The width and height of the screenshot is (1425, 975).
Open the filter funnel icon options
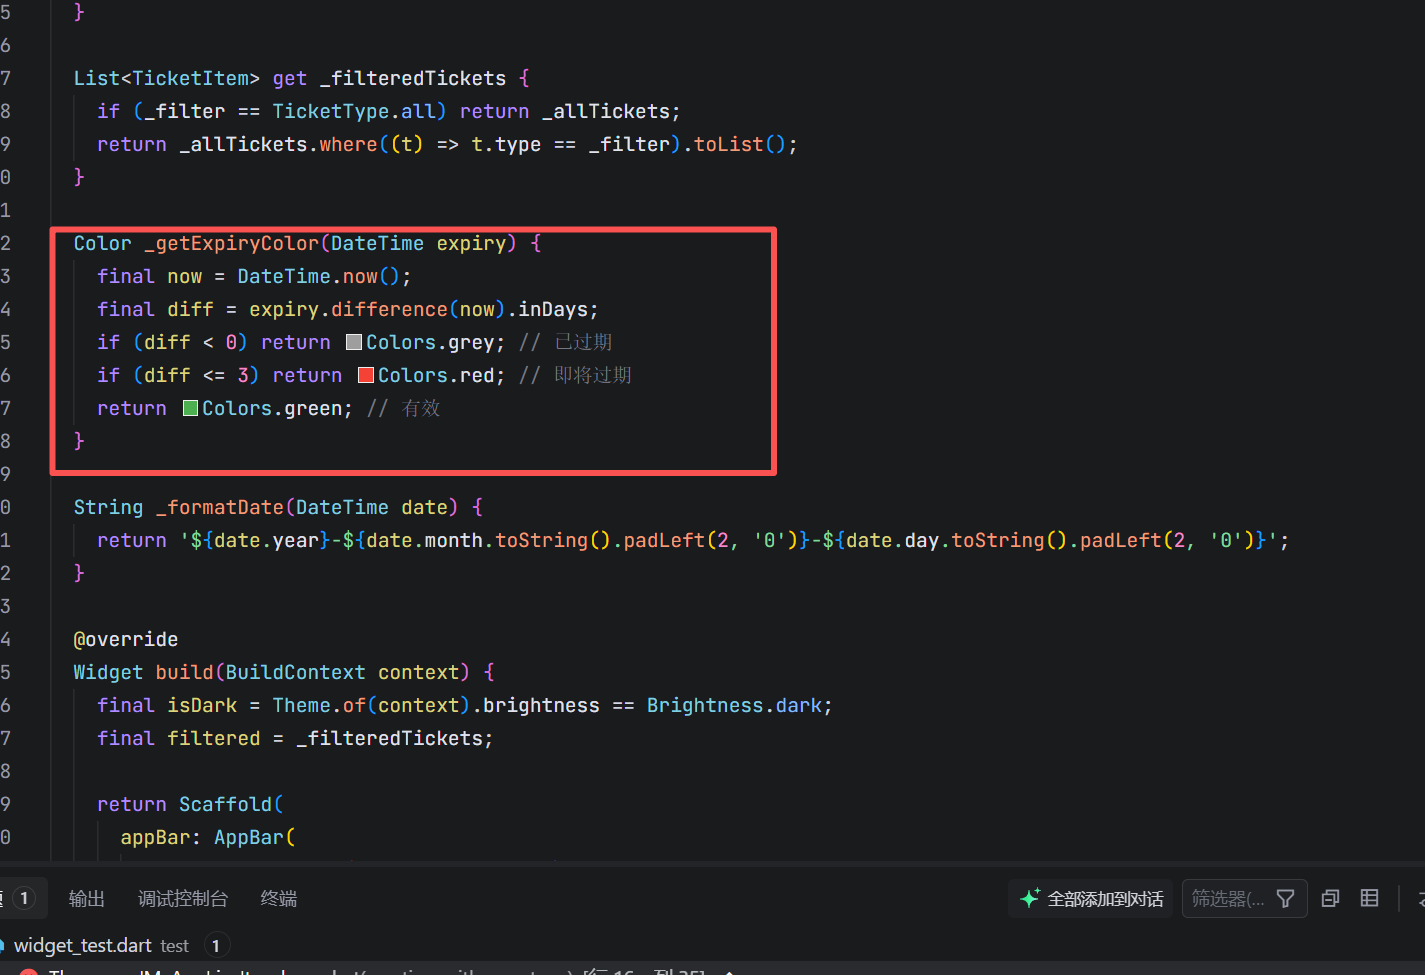1286,899
